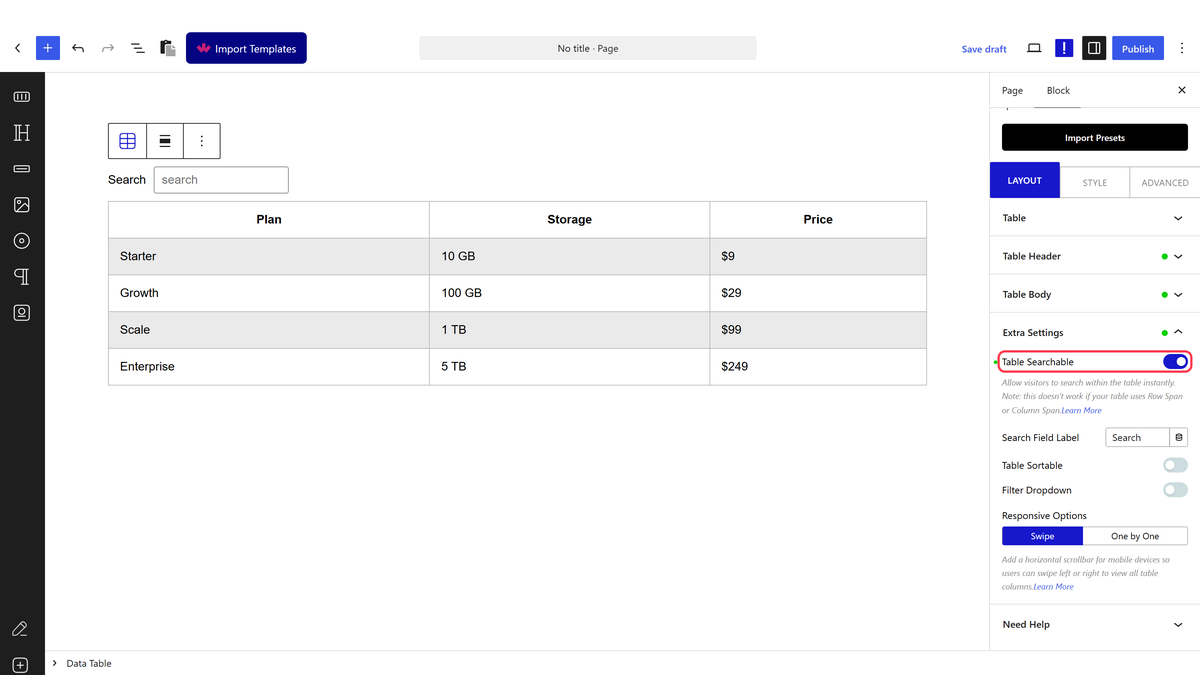Enable the Filter Dropdown toggle
This screenshot has width=1200, height=675.
(x=1175, y=490)
